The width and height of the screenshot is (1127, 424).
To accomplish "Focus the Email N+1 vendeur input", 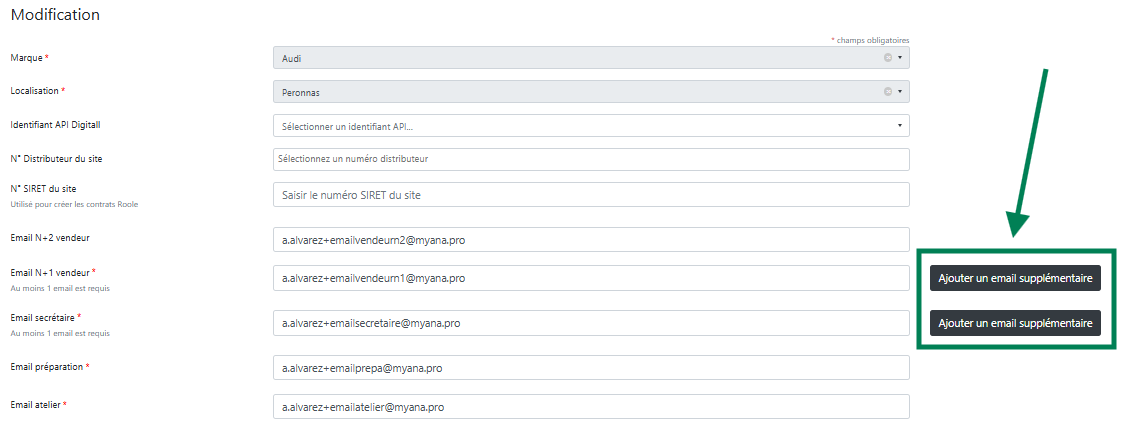I will [x=590, y=278].
